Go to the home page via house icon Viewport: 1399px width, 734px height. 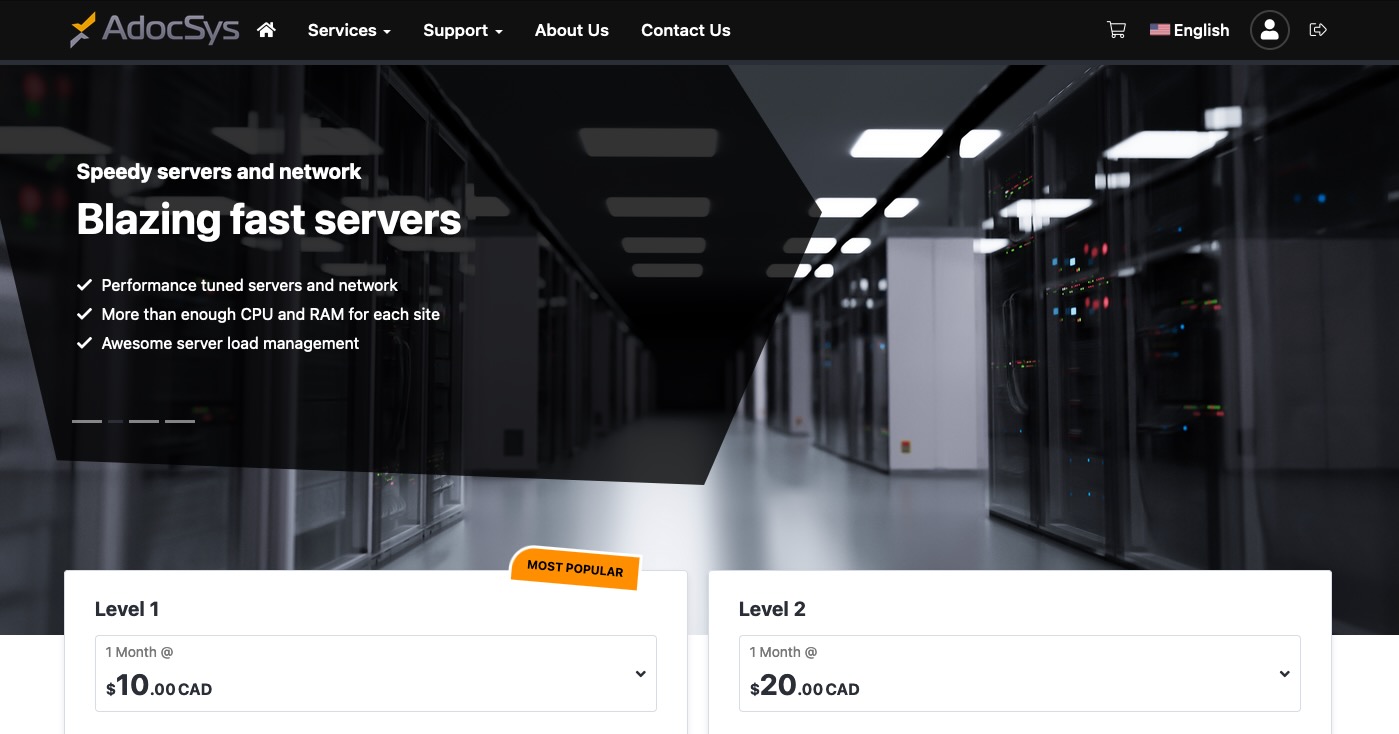[x=266, y=30]
